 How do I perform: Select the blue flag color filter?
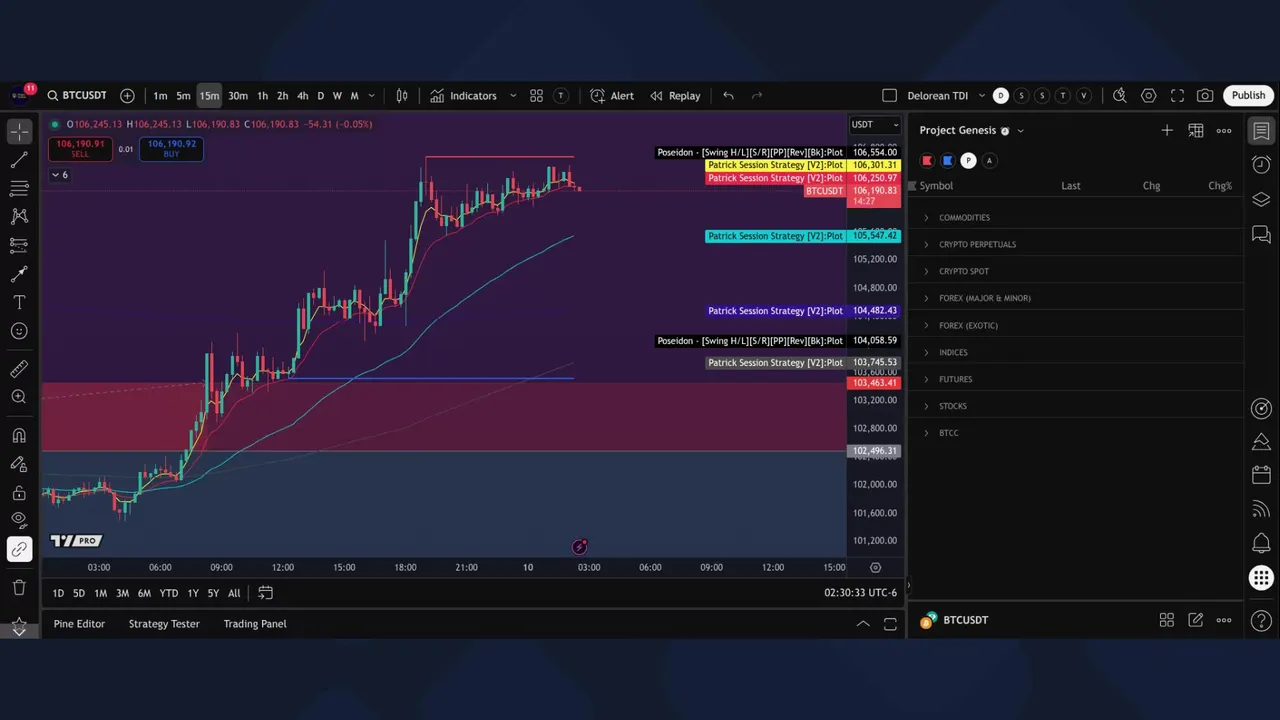click(x=948, y=161)
